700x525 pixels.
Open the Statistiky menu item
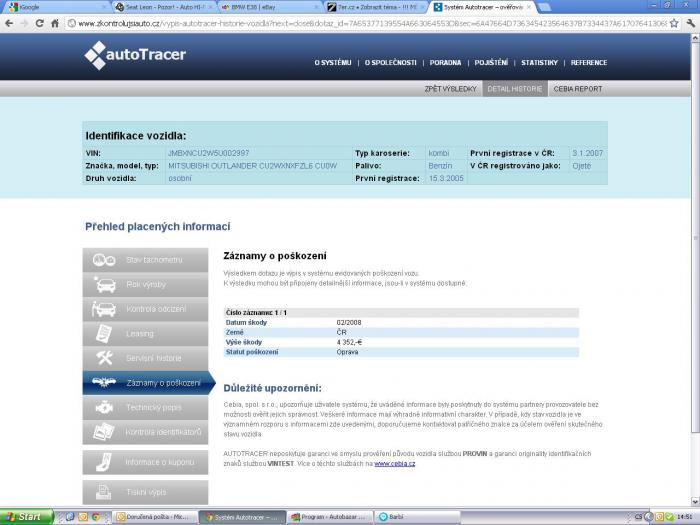pyautogui.click(x=539, y=63)
